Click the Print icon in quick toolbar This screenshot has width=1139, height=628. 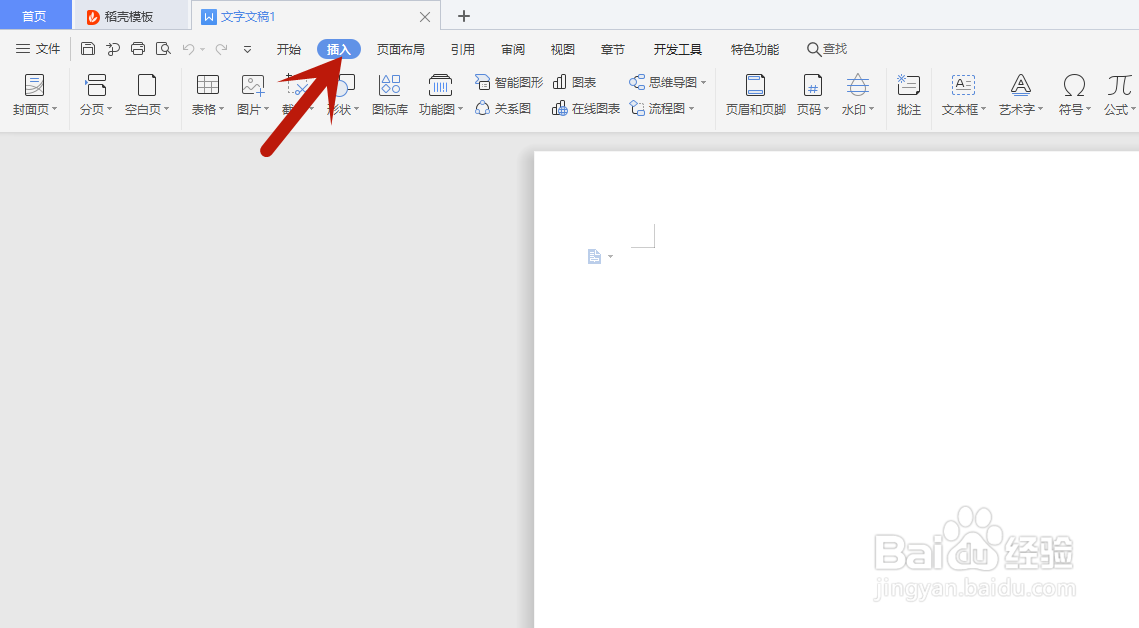coord(137,48)
